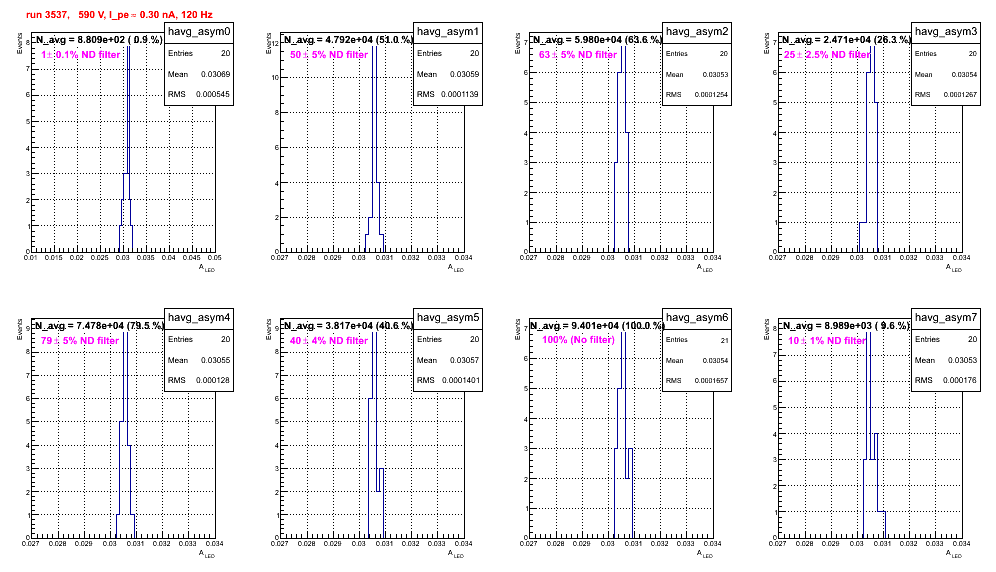
Task: Click RMS 0.0001254 in havg_asym2 box
Action: [x=697, y=94]
